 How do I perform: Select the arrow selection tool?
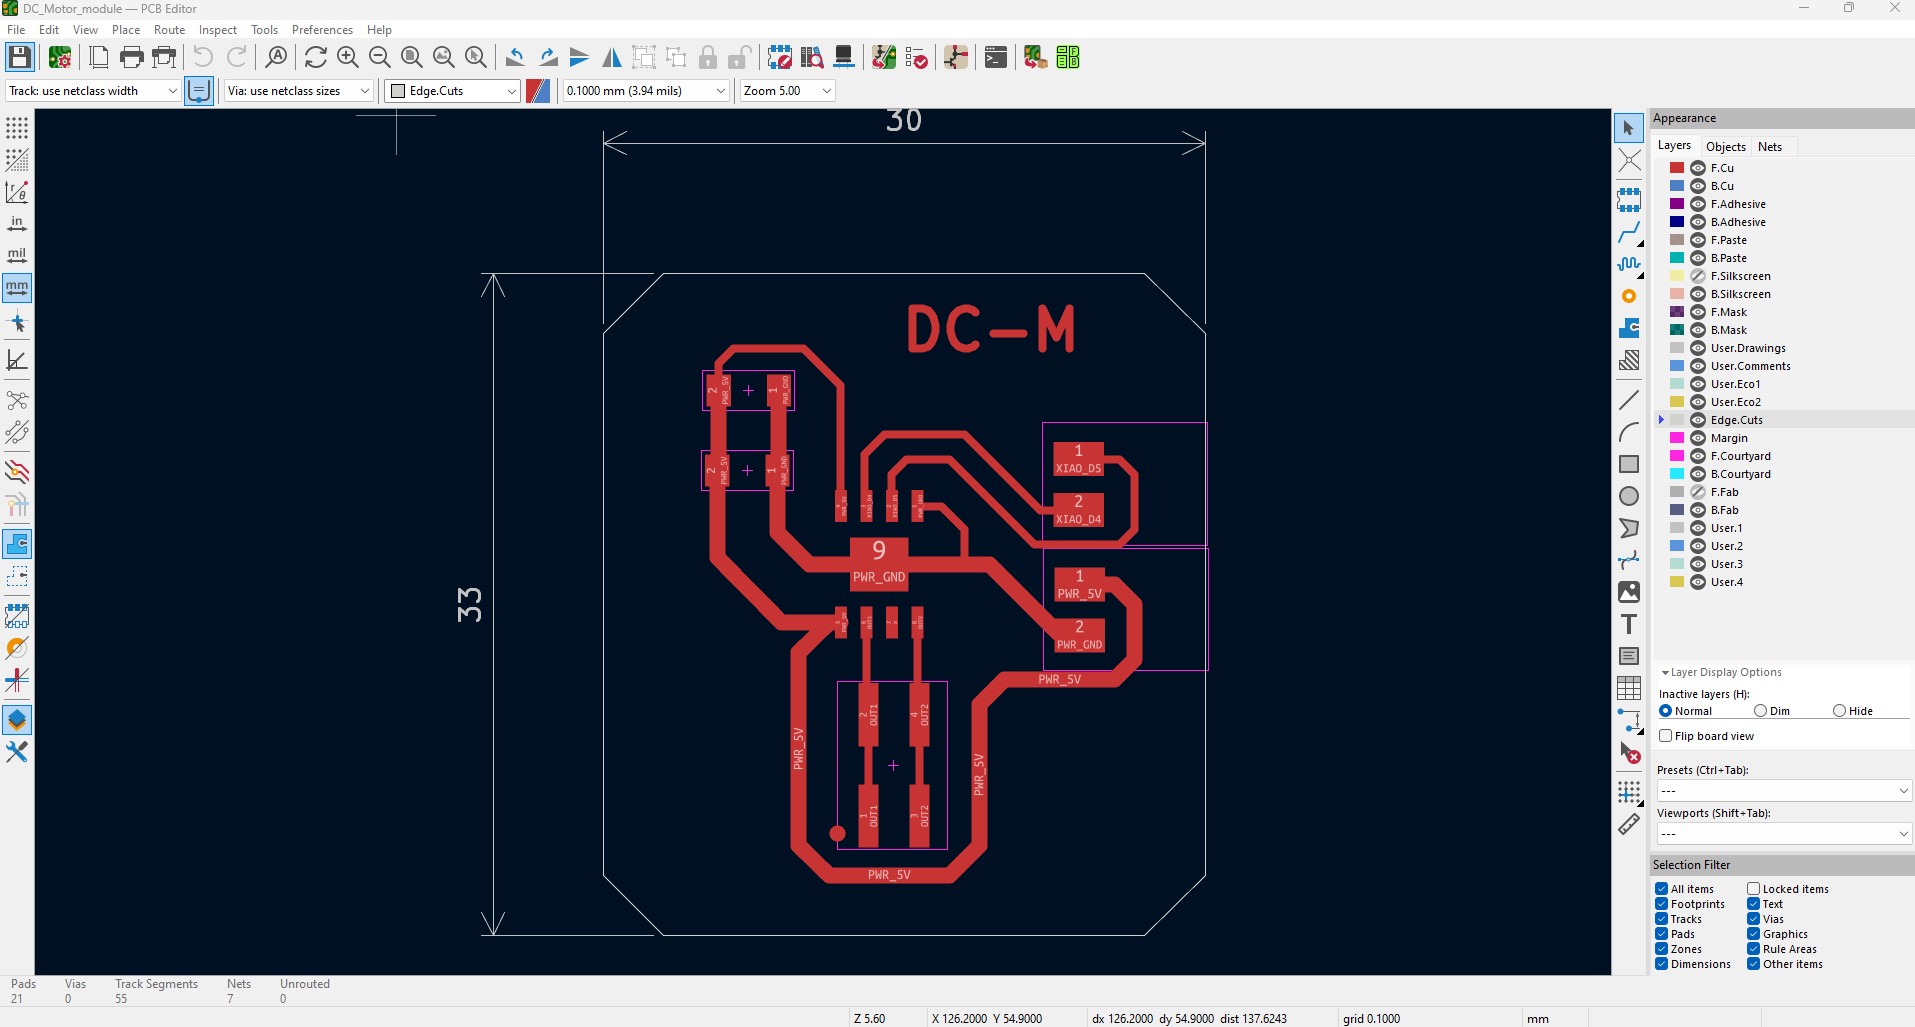[1629, 128]
